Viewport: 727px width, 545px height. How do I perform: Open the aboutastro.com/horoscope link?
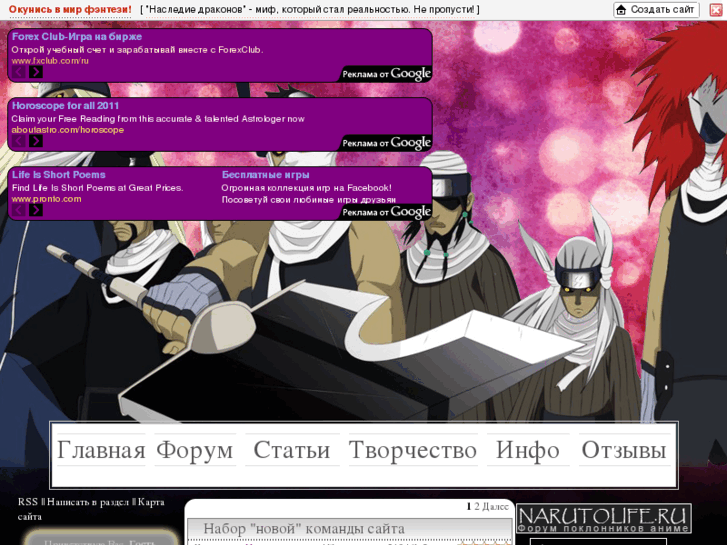click(68, 130)
